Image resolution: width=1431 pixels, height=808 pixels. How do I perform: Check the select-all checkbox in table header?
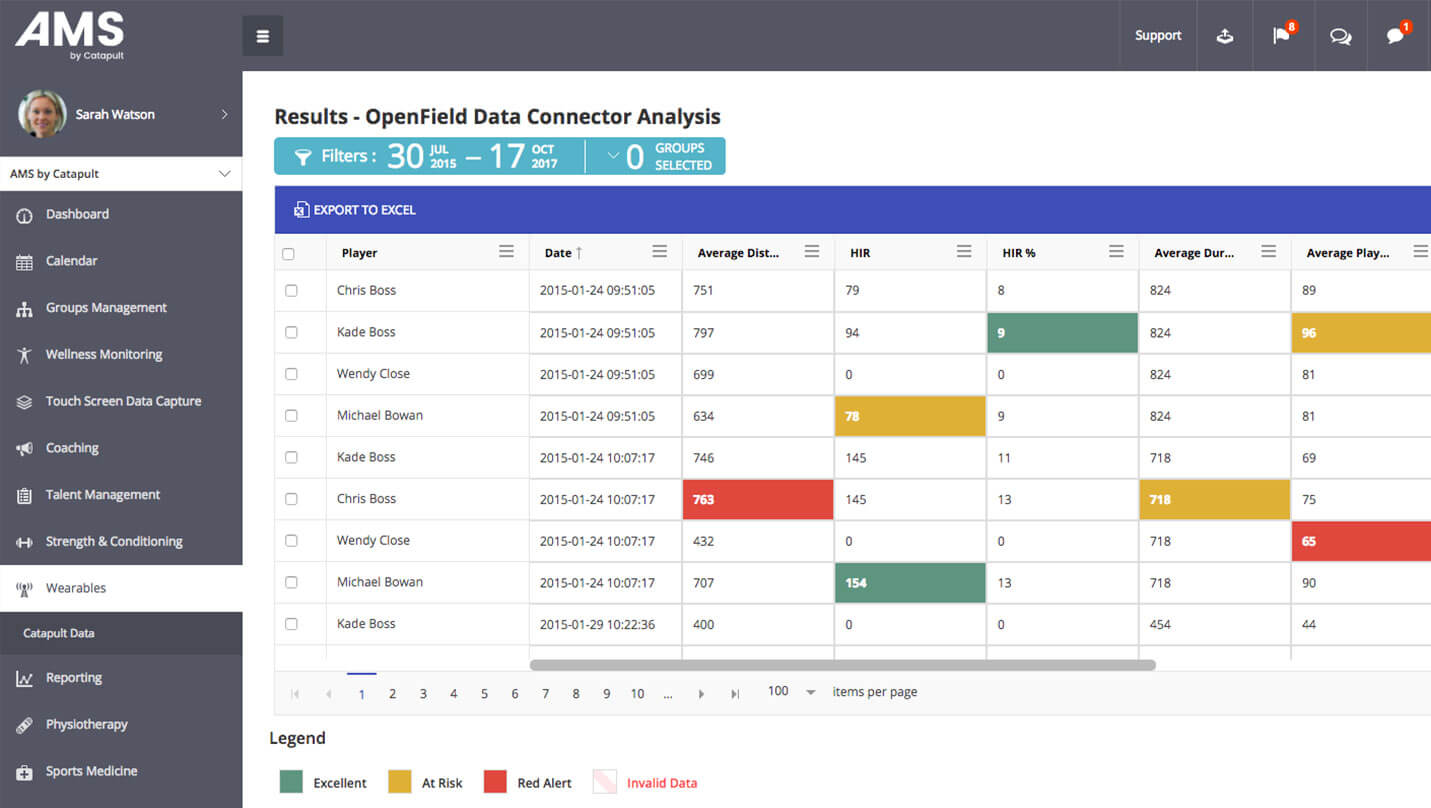[x=293, y=253]
